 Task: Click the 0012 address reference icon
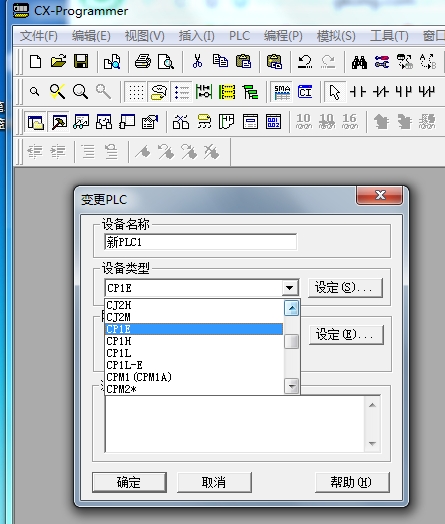(x=273, y=122)
